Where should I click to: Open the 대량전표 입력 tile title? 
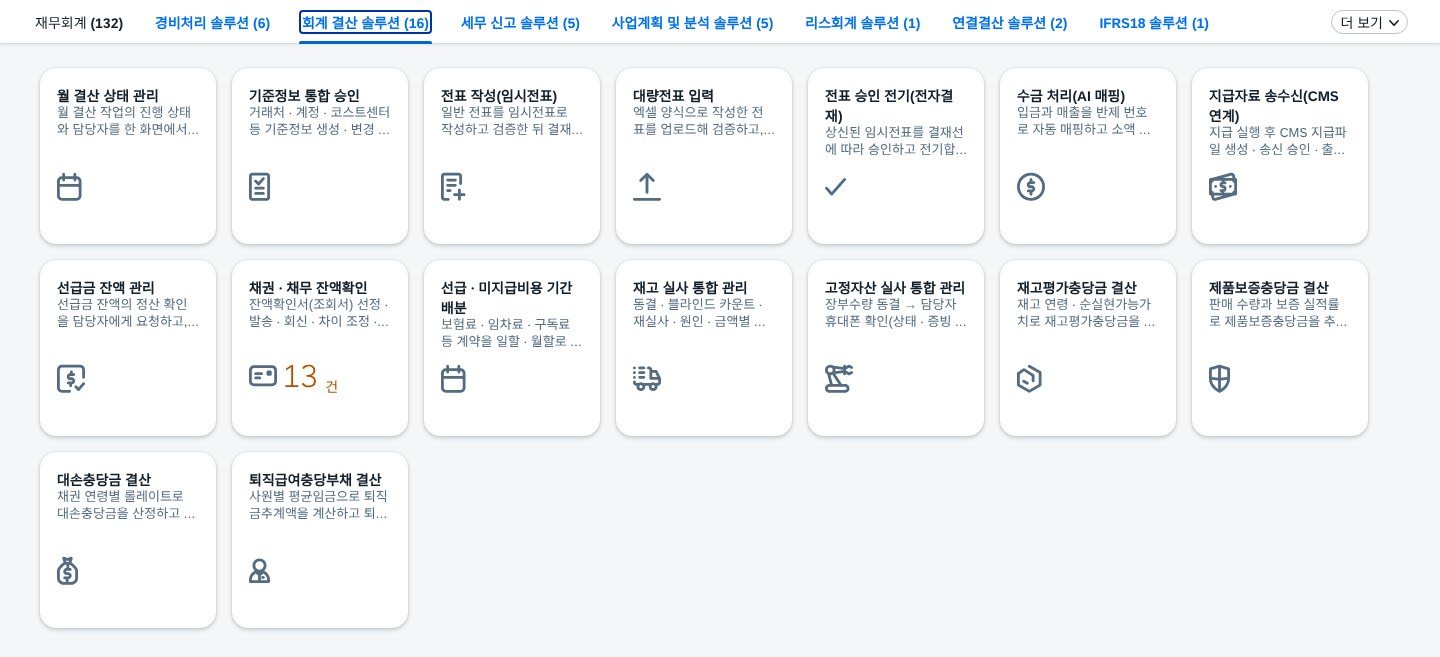point(673,96)
